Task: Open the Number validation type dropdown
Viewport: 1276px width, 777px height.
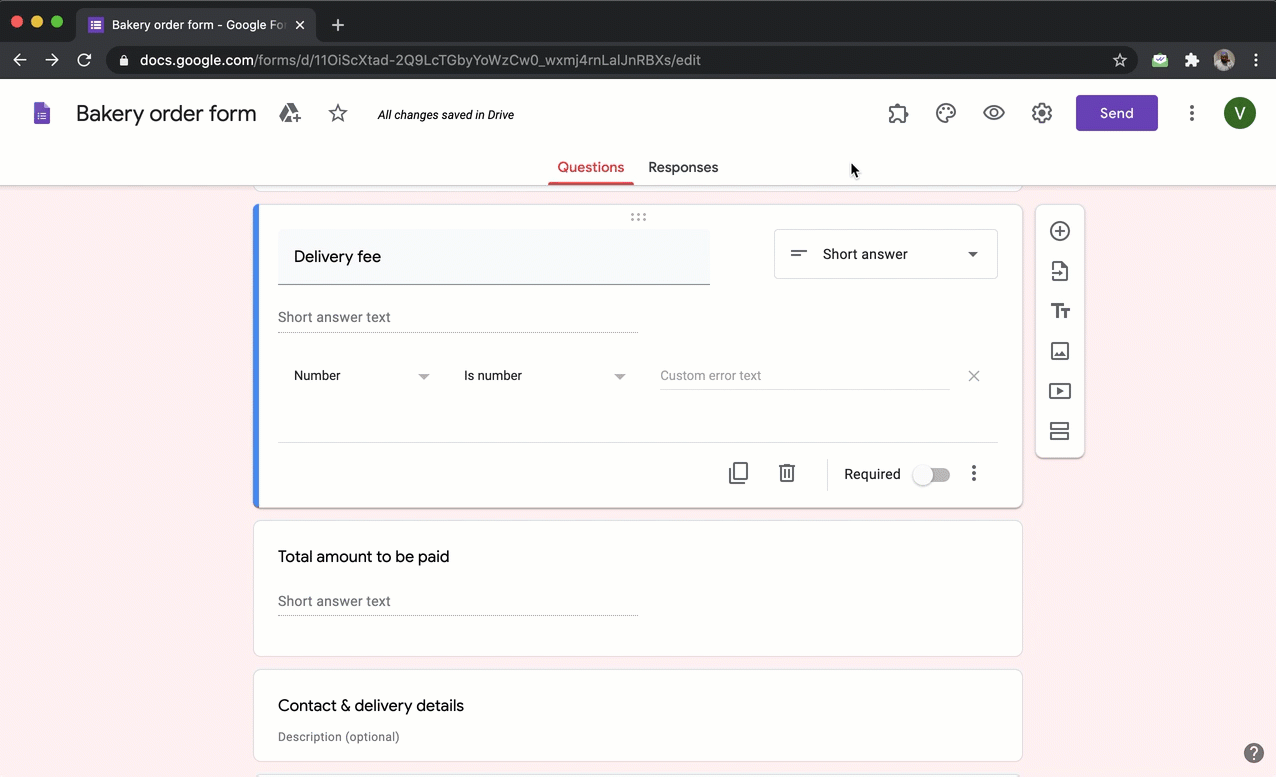Action: pos(362,375)
